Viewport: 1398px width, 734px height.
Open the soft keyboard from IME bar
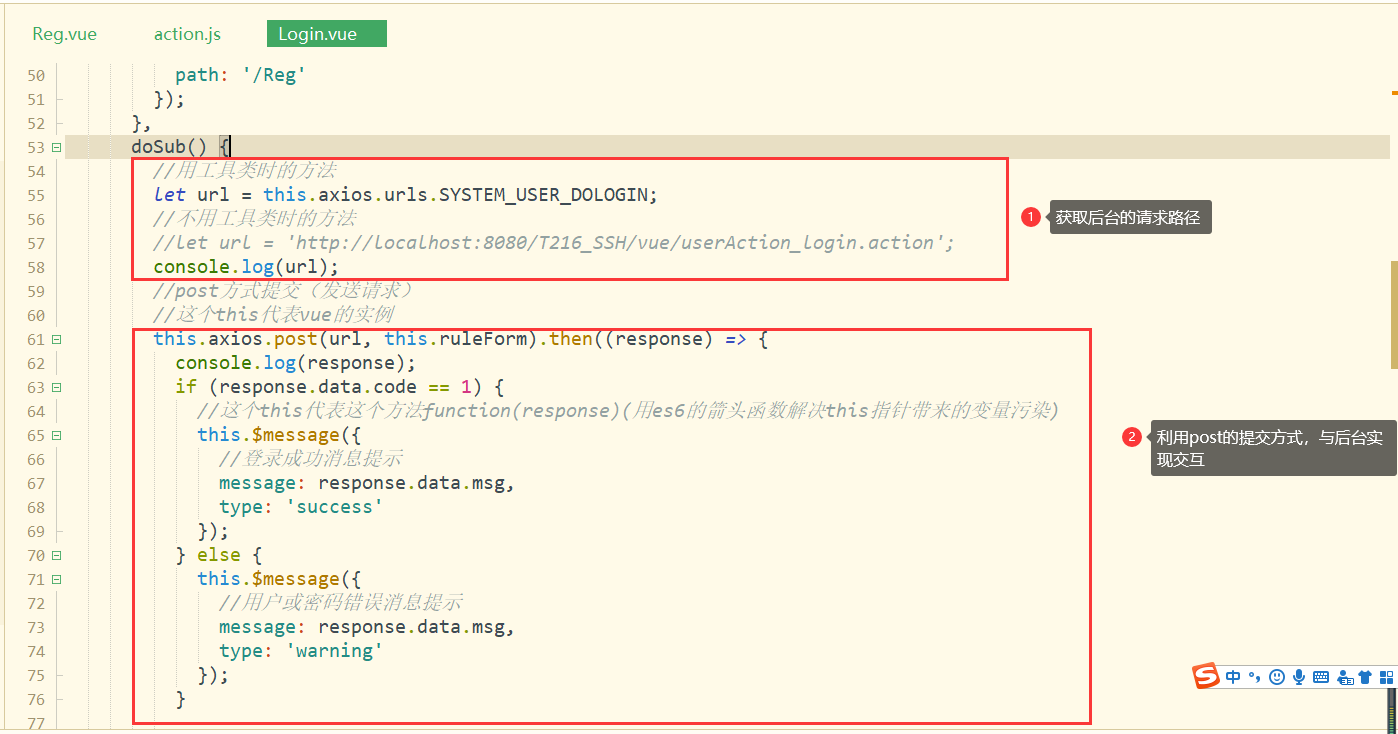click(1320, 677)
